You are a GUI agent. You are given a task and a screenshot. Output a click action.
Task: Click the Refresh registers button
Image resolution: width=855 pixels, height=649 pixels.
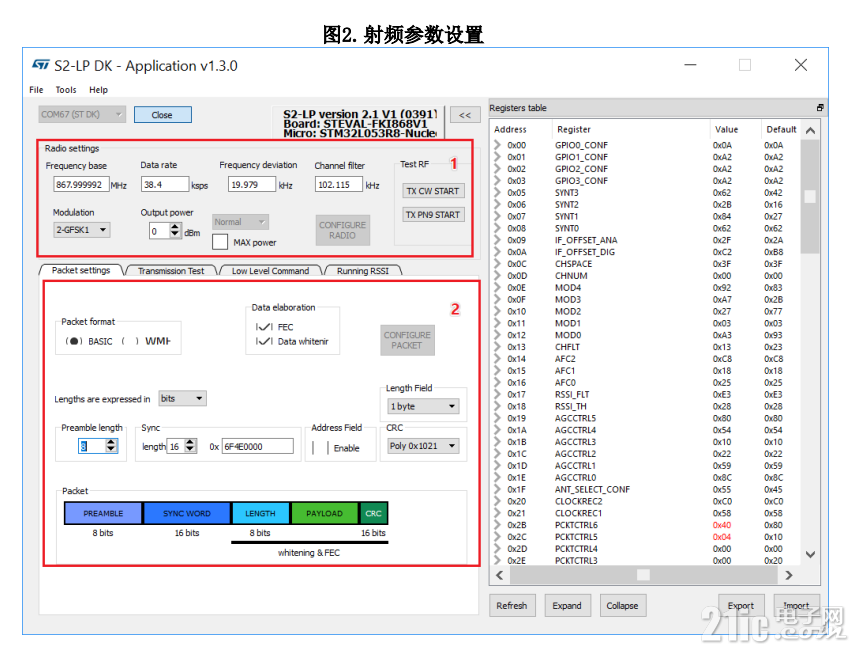[x=512, y=606]
